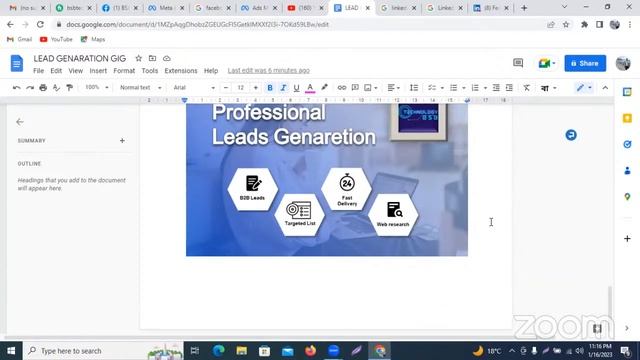Image resolution: width=640 pixels, height=360 pixels.
Task: Click the Windows taskbar search box
Action: pos(103,351)
